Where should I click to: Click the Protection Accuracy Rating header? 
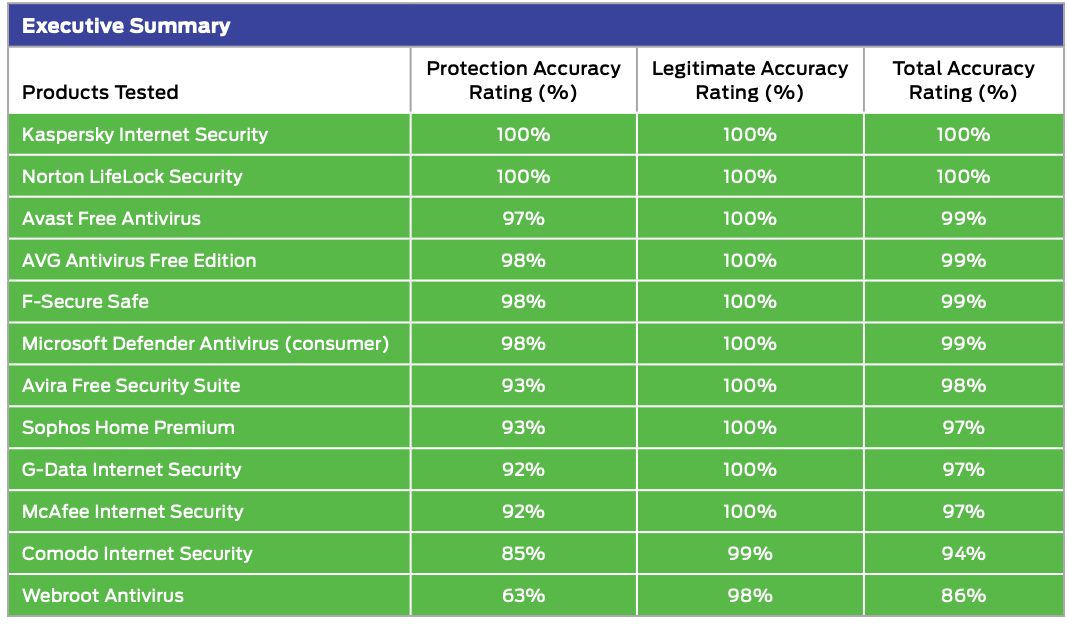click(523, 80)
